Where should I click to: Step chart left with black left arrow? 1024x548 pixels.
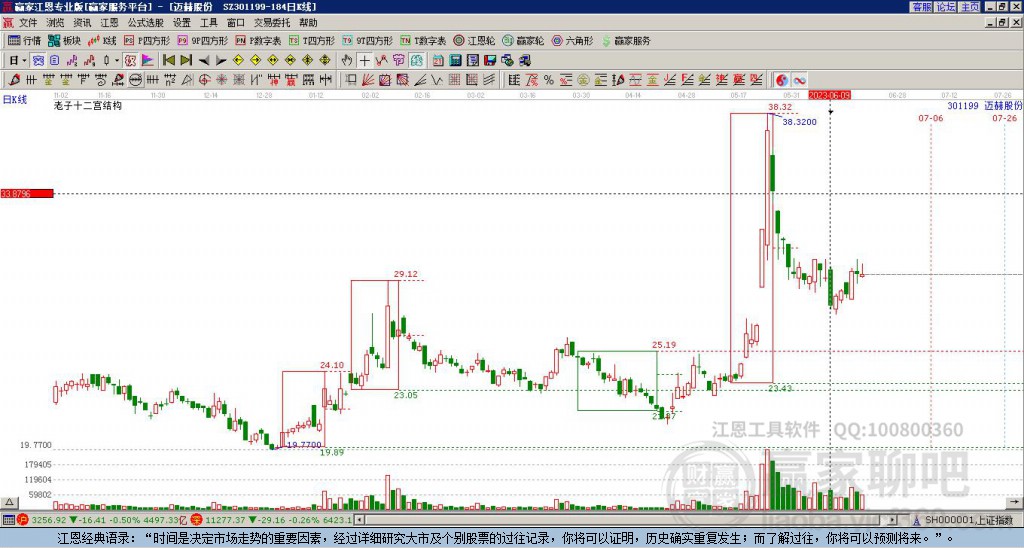point(204,61)
